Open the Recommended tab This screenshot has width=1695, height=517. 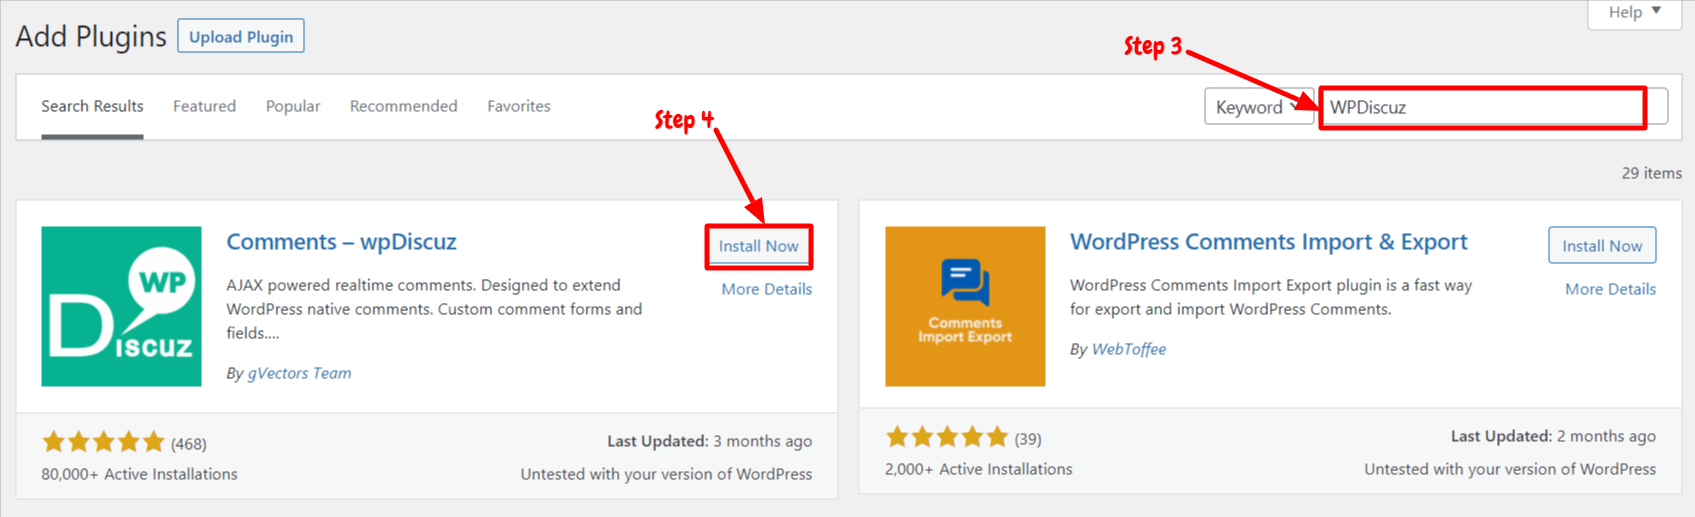(x=403, y=106)
